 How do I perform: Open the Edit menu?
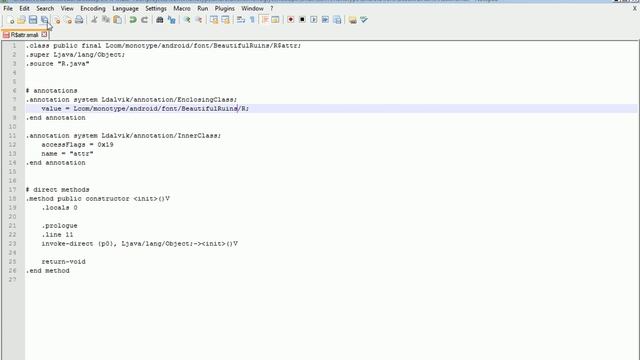(24, 8)
